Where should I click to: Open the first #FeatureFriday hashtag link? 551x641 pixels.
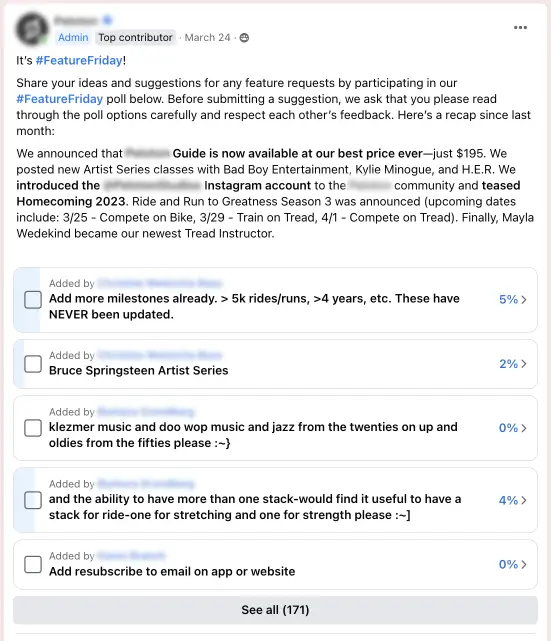coord(79,61)
